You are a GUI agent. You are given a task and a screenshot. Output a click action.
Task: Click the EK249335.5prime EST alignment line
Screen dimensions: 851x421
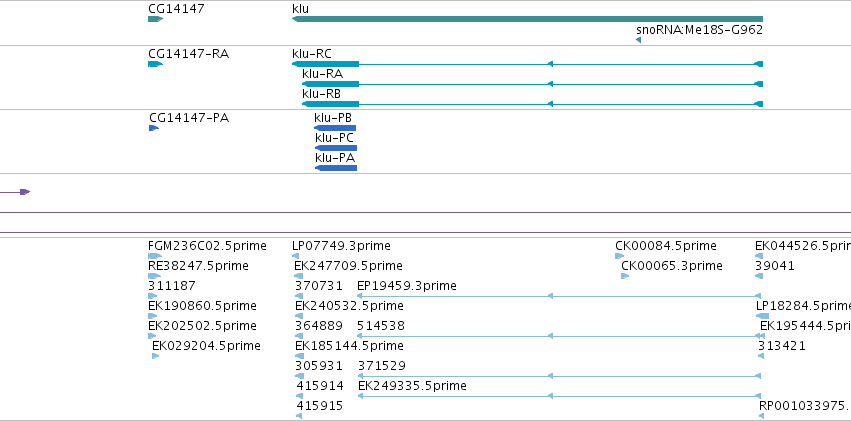pyautogui.click(x=559, y=396)
